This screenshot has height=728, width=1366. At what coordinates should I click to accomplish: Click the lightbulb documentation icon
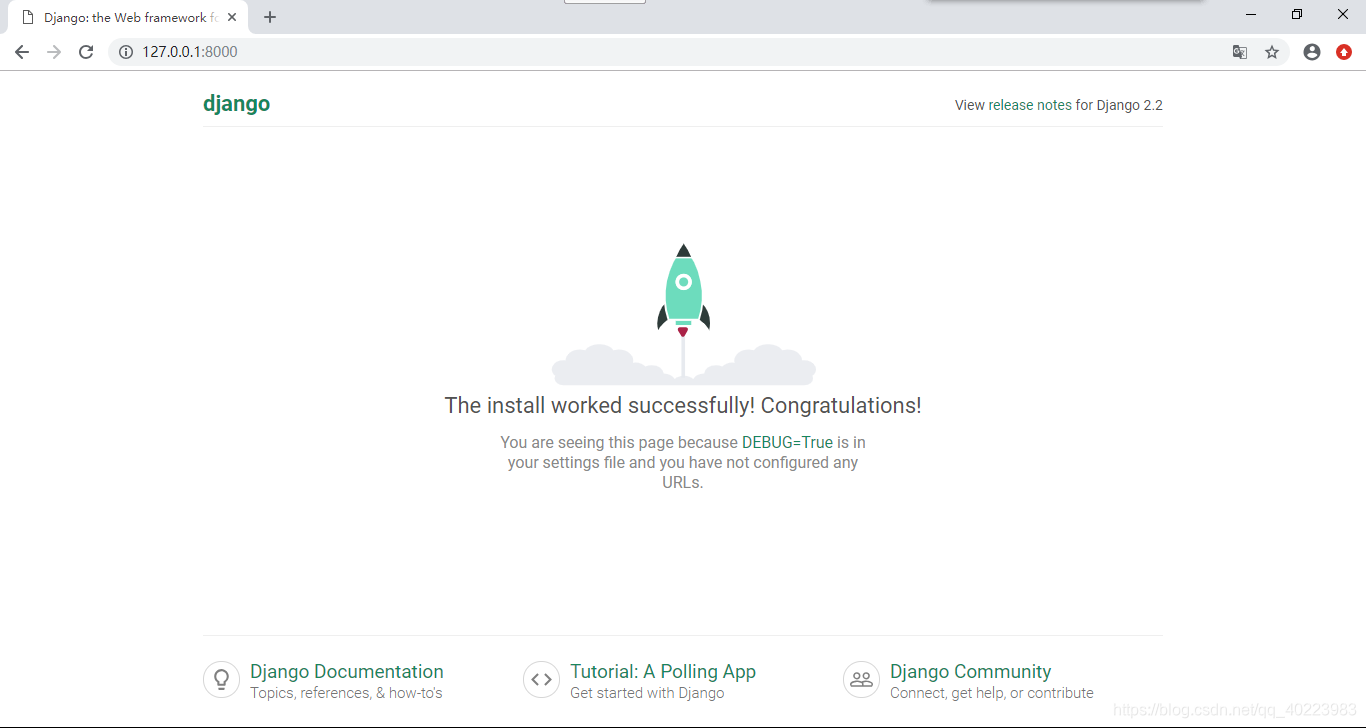(x=222, y=679)
